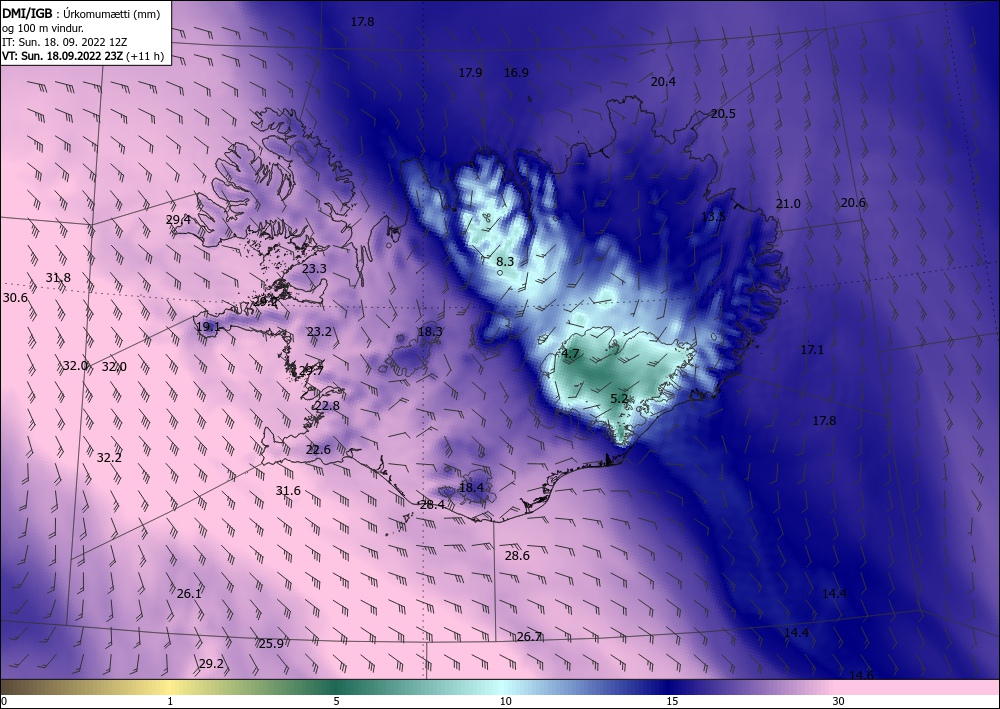The height and width of the screenshot is (709, 1000).
Task: Click the map value 21.0
Action: pos(788,204)
